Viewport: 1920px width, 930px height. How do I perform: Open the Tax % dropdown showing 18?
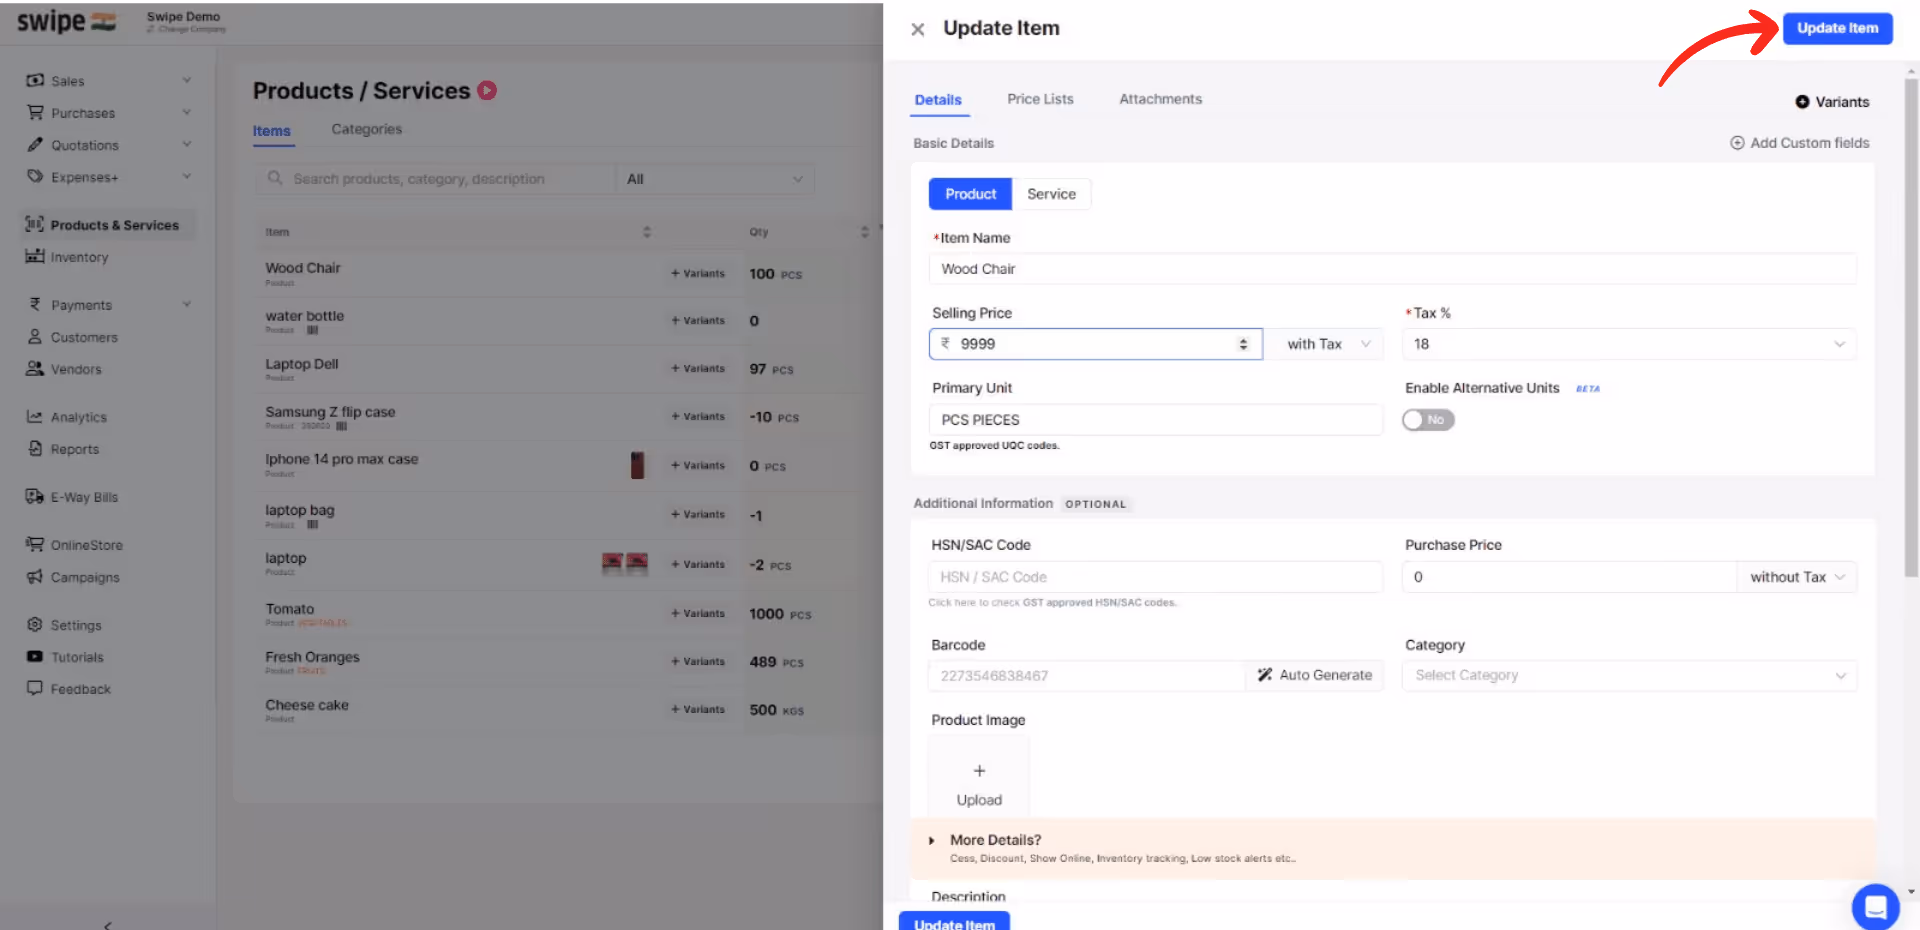pyautogui.click(x=1629, y=344)
